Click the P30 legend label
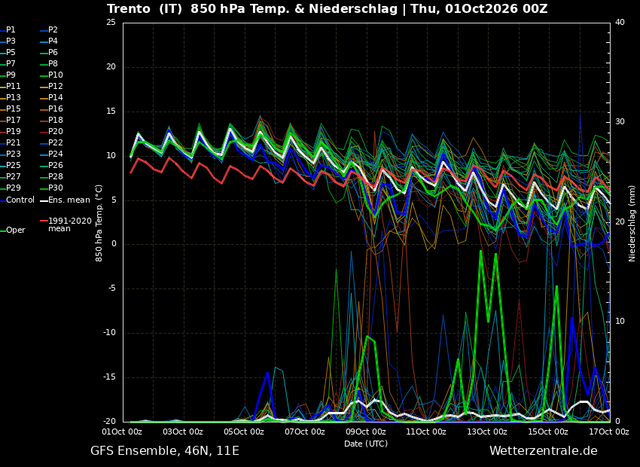The width and height of the screenshot is (640, 467). point(56,188)
